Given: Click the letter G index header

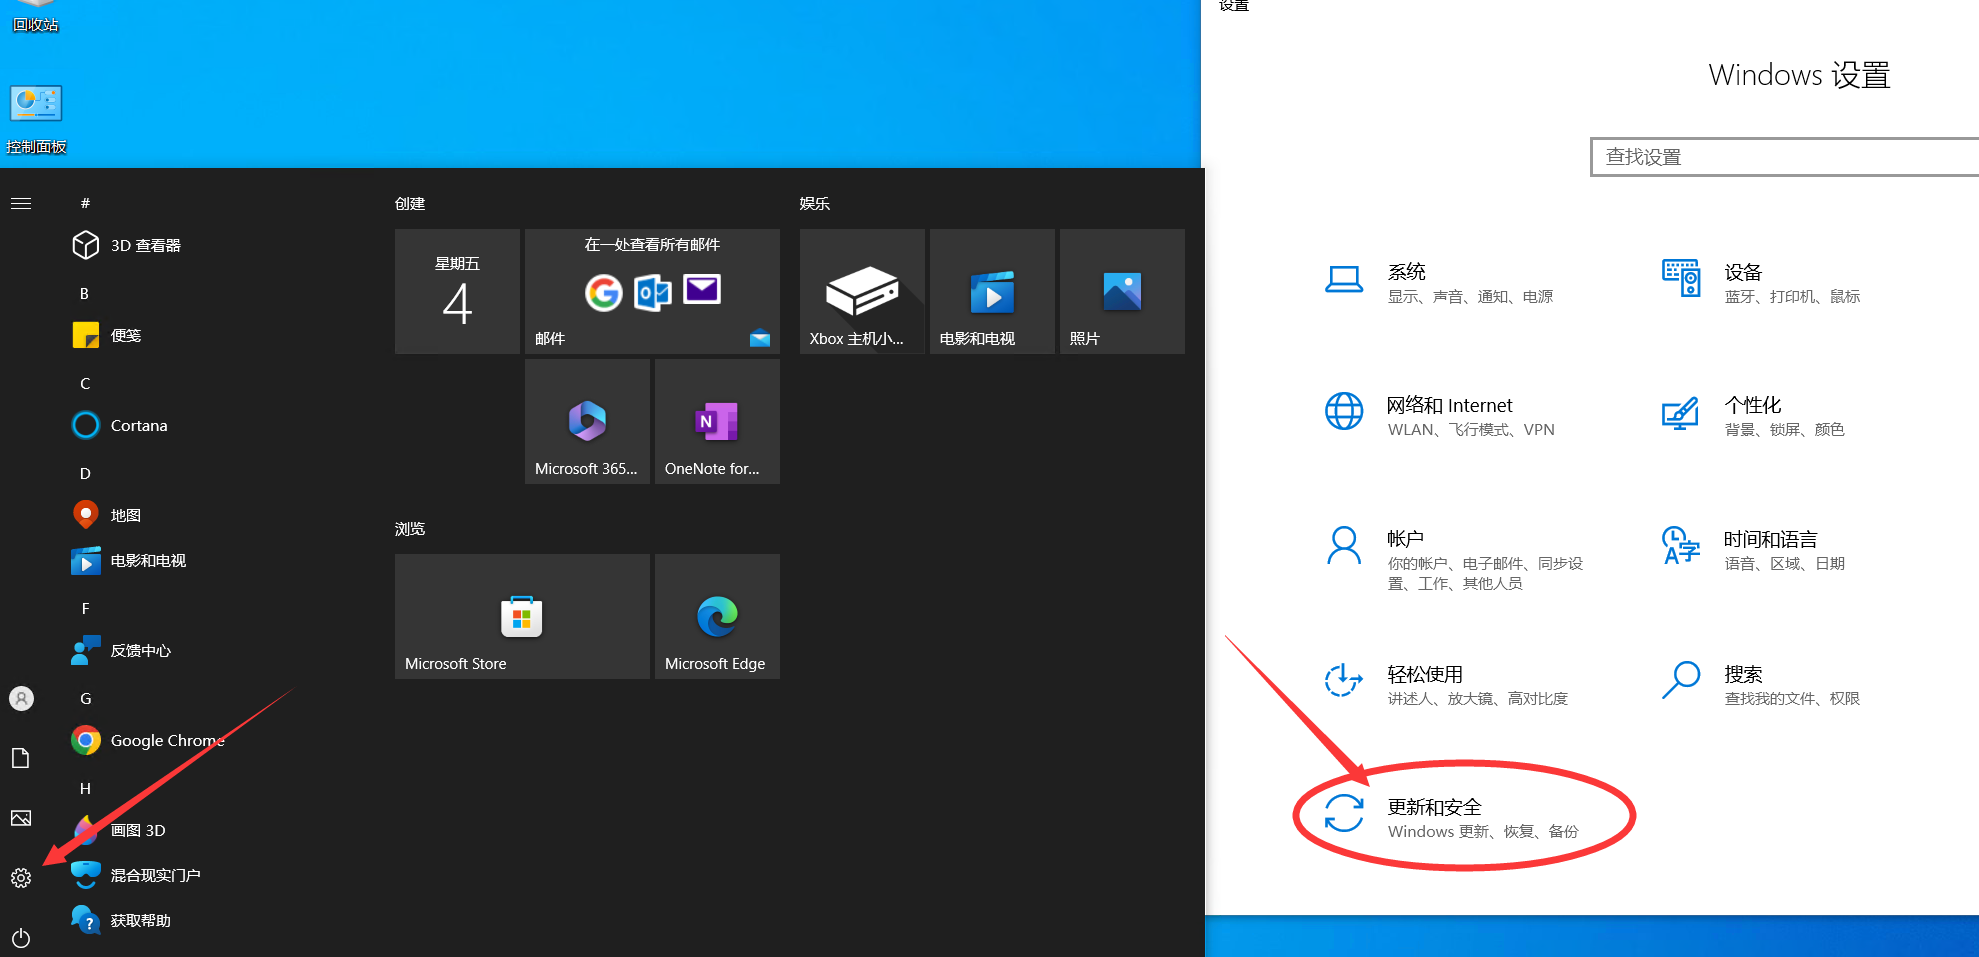Looking at the screenshot, I should point(85,698).
